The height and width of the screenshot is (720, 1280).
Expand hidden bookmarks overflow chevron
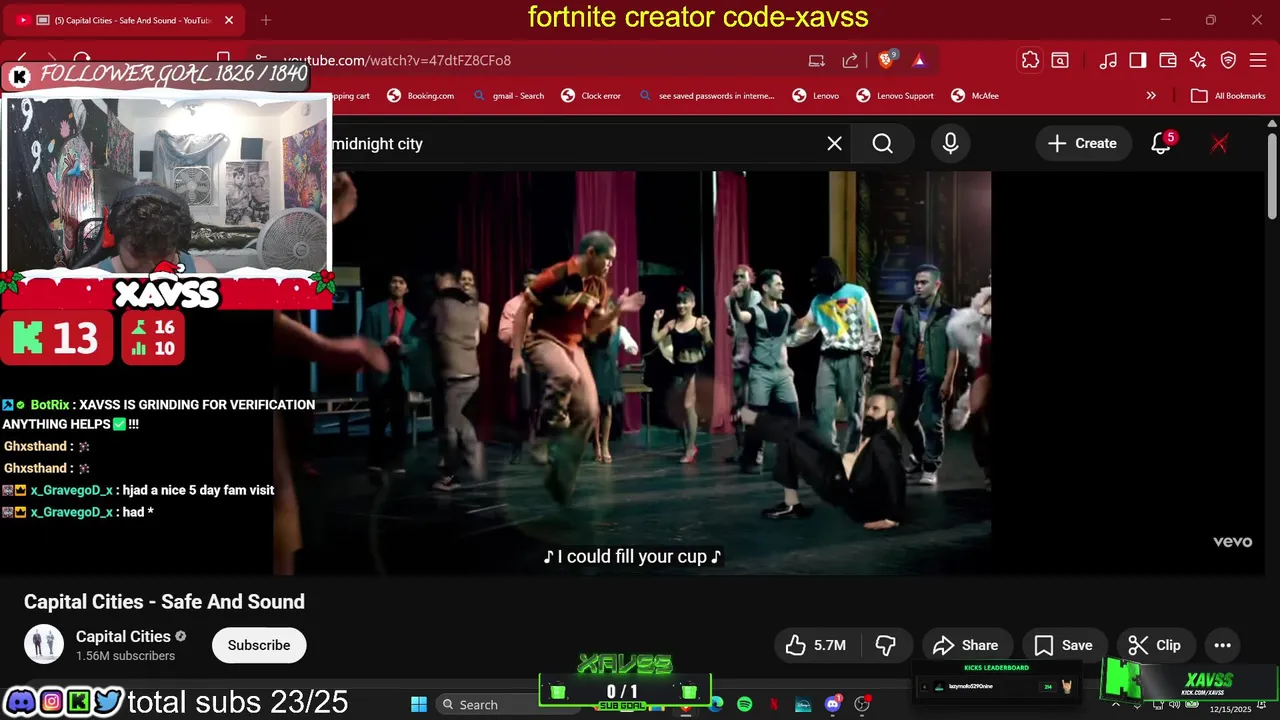coord(1151,96)
